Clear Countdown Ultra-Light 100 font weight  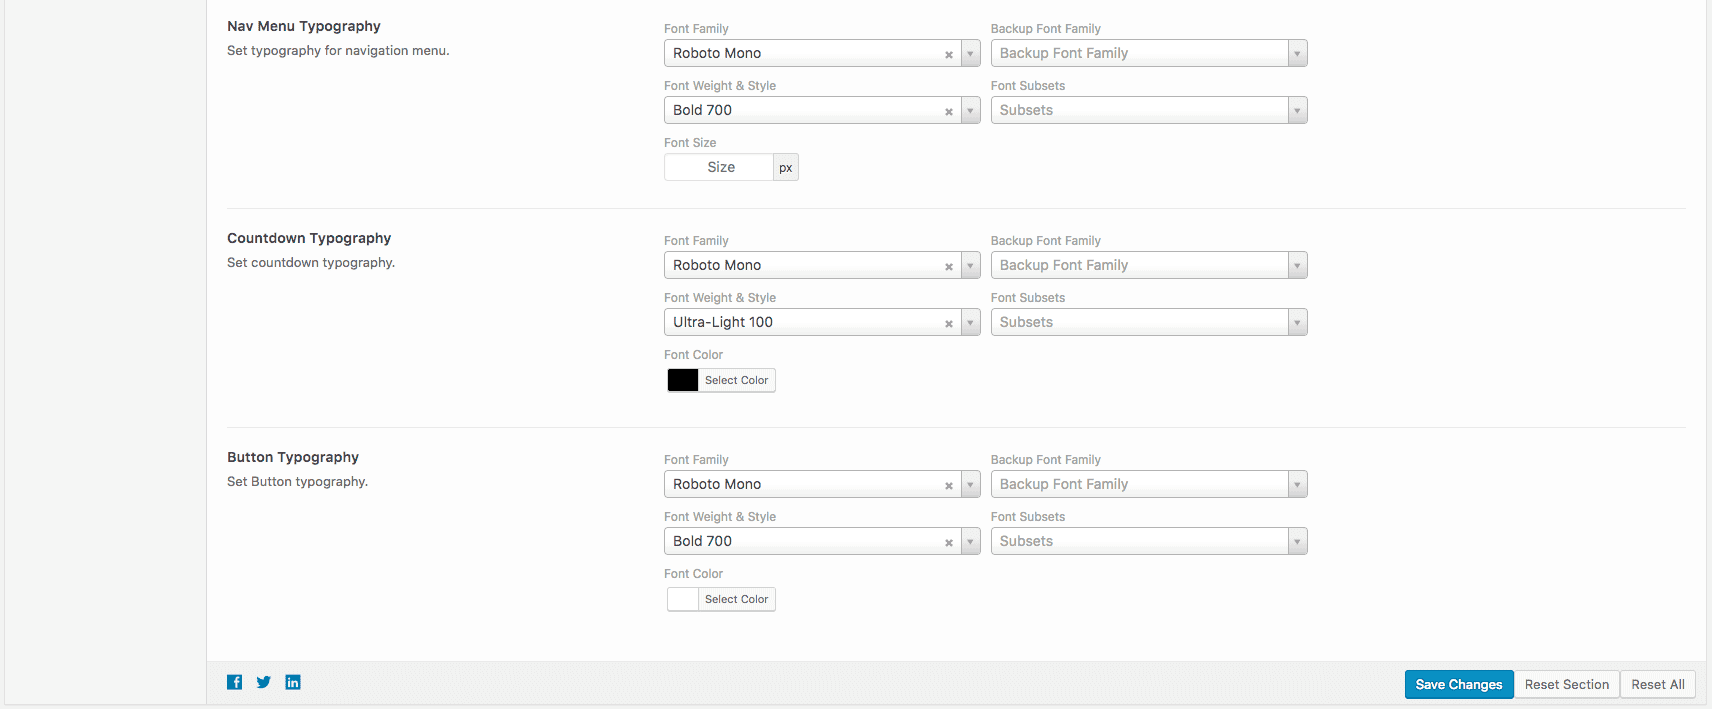coord(948,324)
